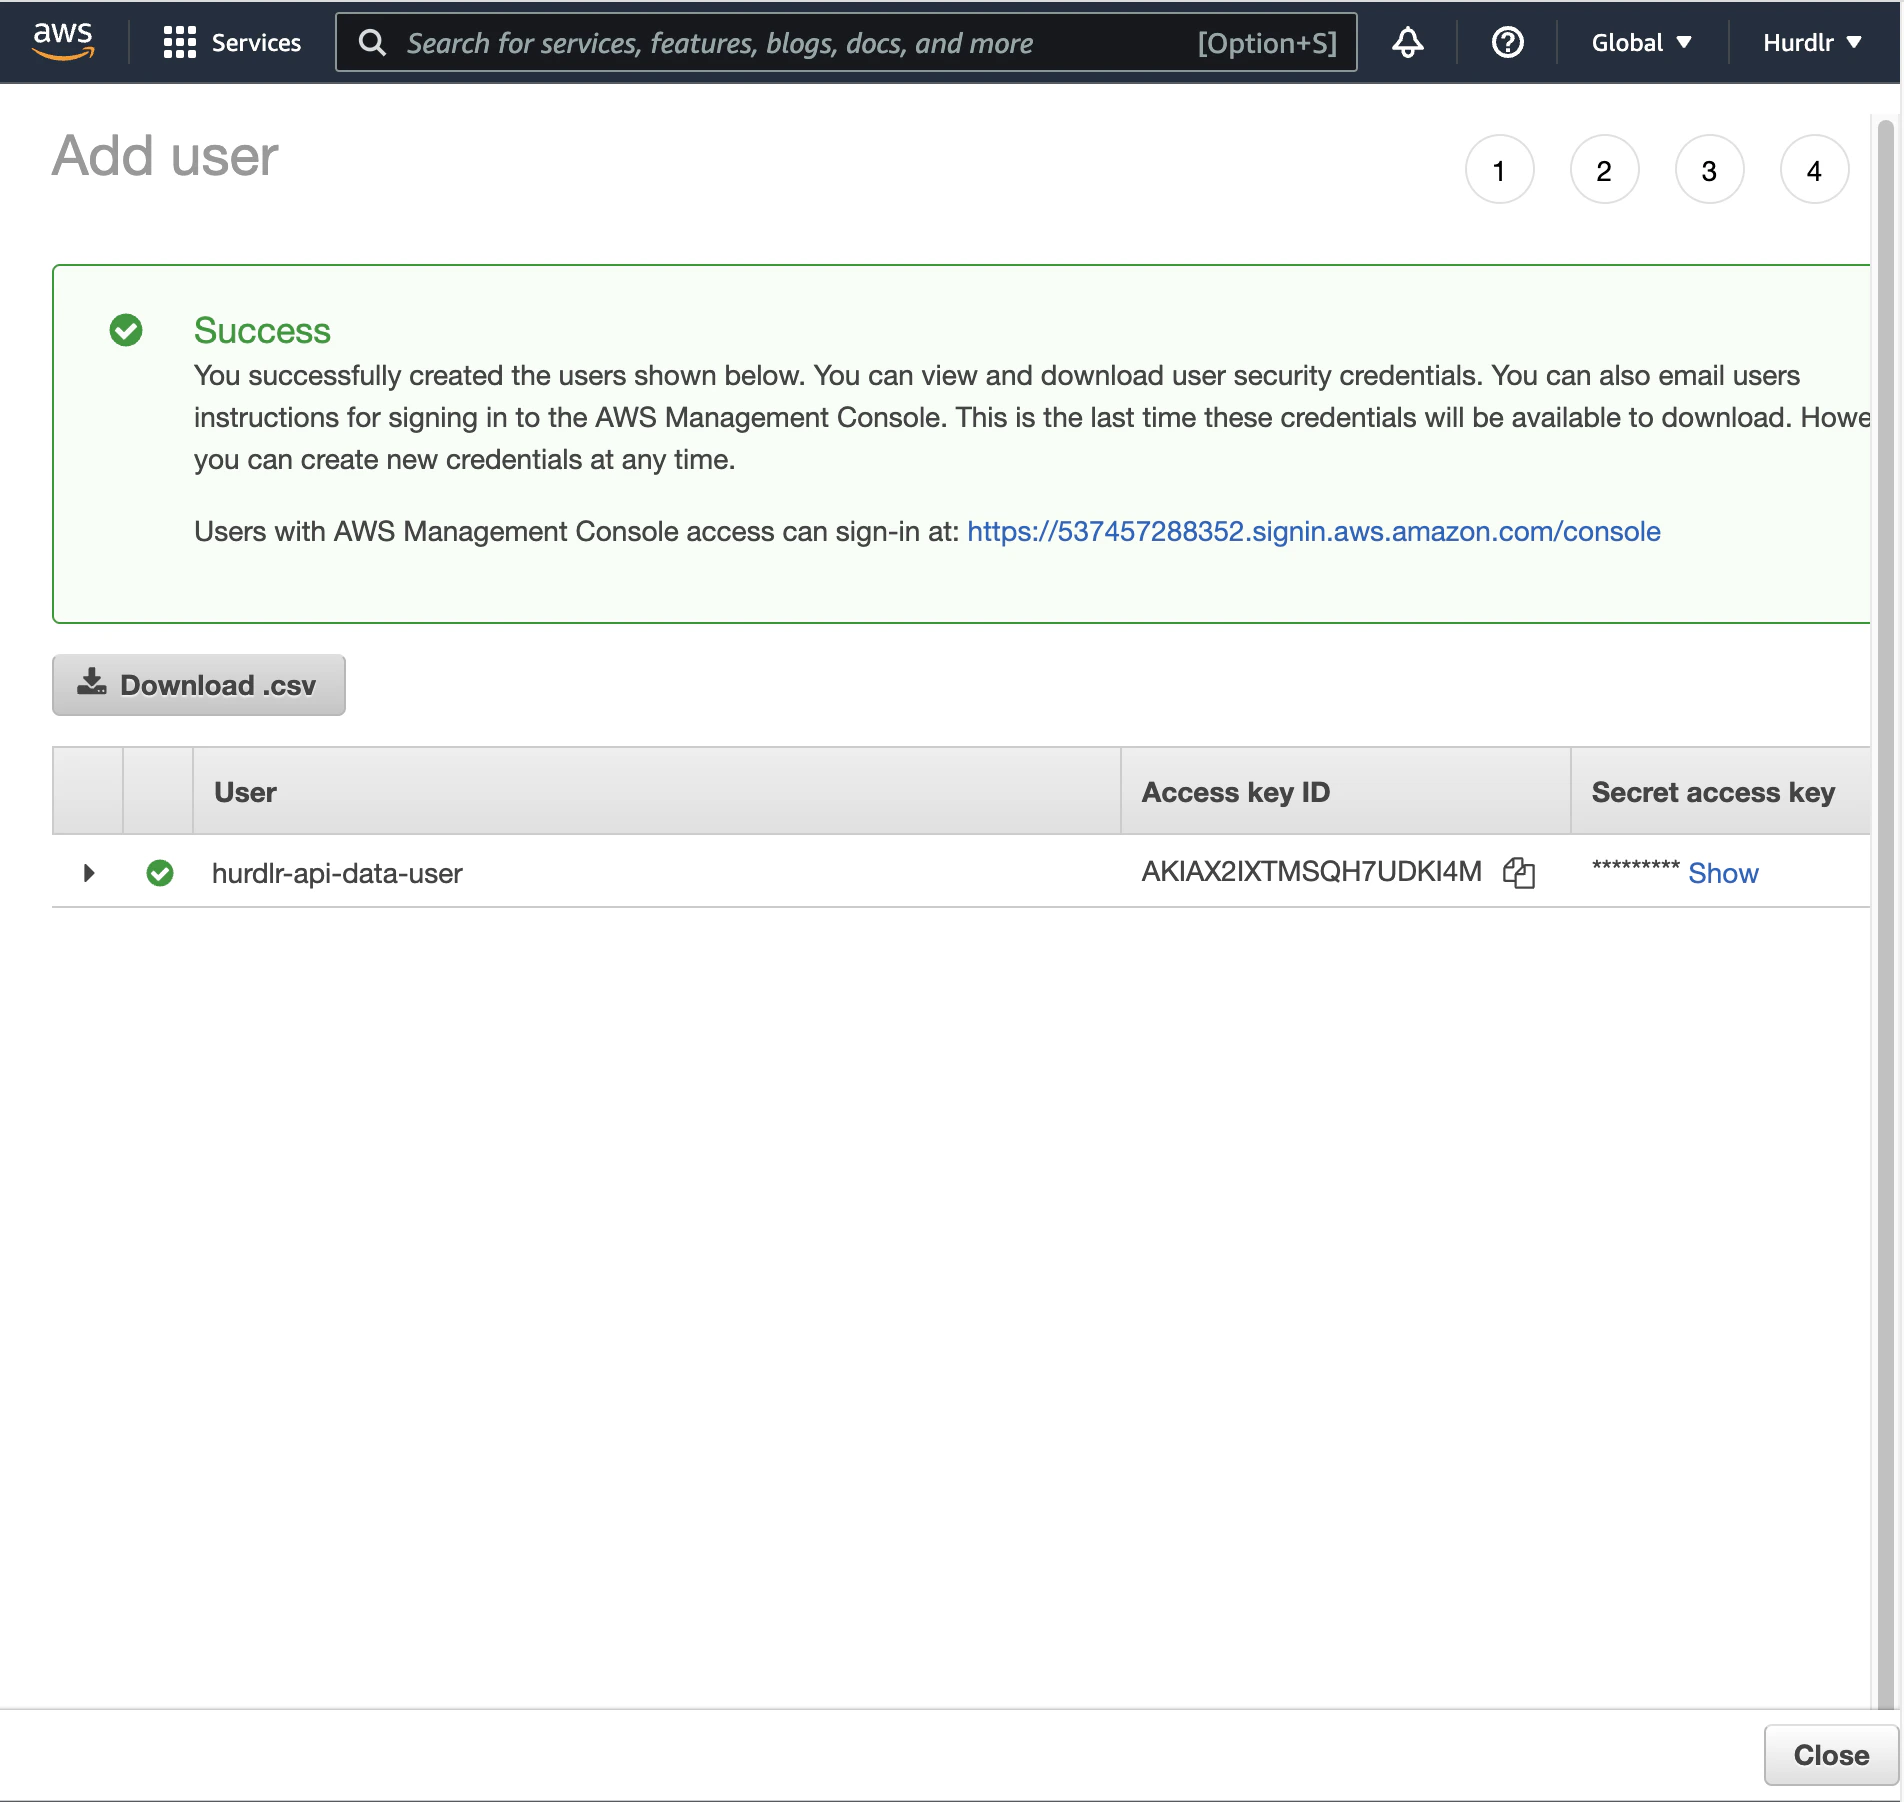The height and width of the screenshot is (1802, 1904).
Task: Open the console sign-in URL link
Action: (x=1313, y=531)
